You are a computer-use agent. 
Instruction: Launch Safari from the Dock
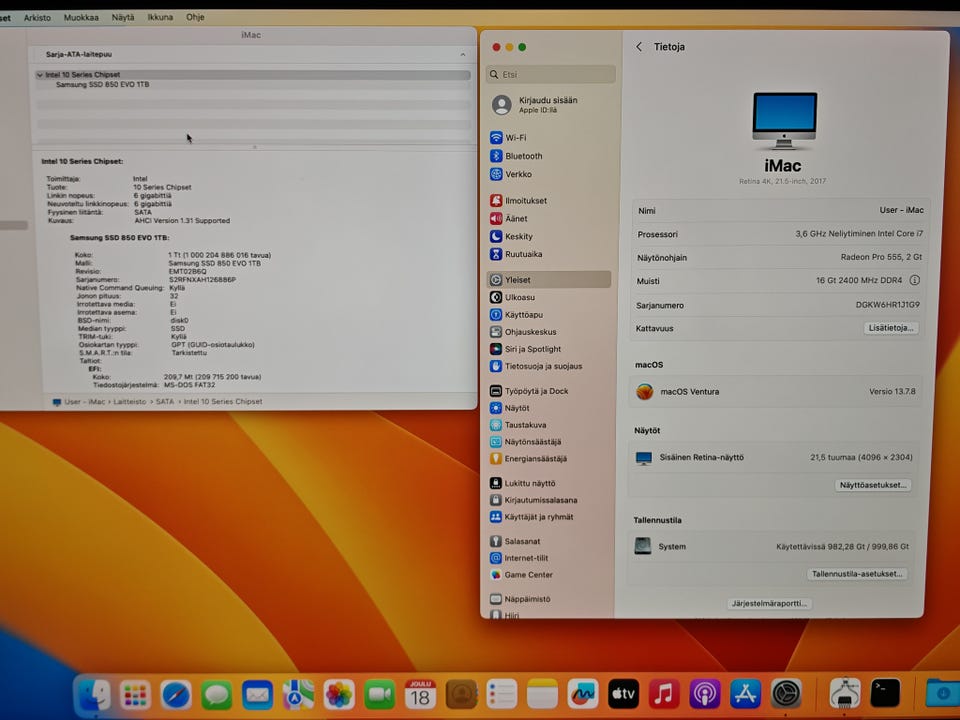point(176,693)
